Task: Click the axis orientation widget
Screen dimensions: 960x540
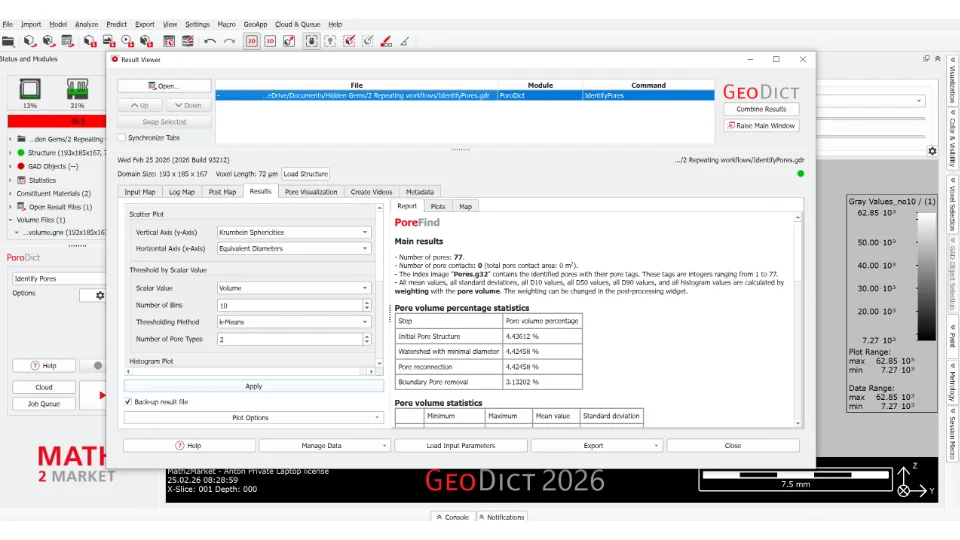Action: (913, 481)
